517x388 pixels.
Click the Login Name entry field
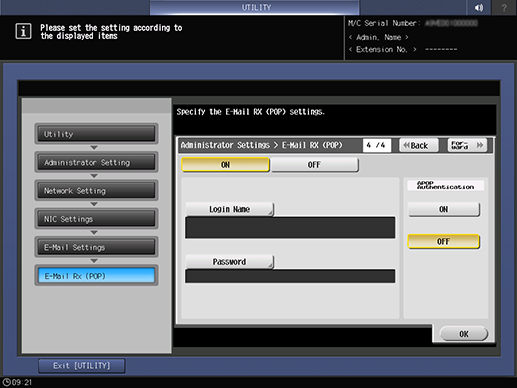290,228
